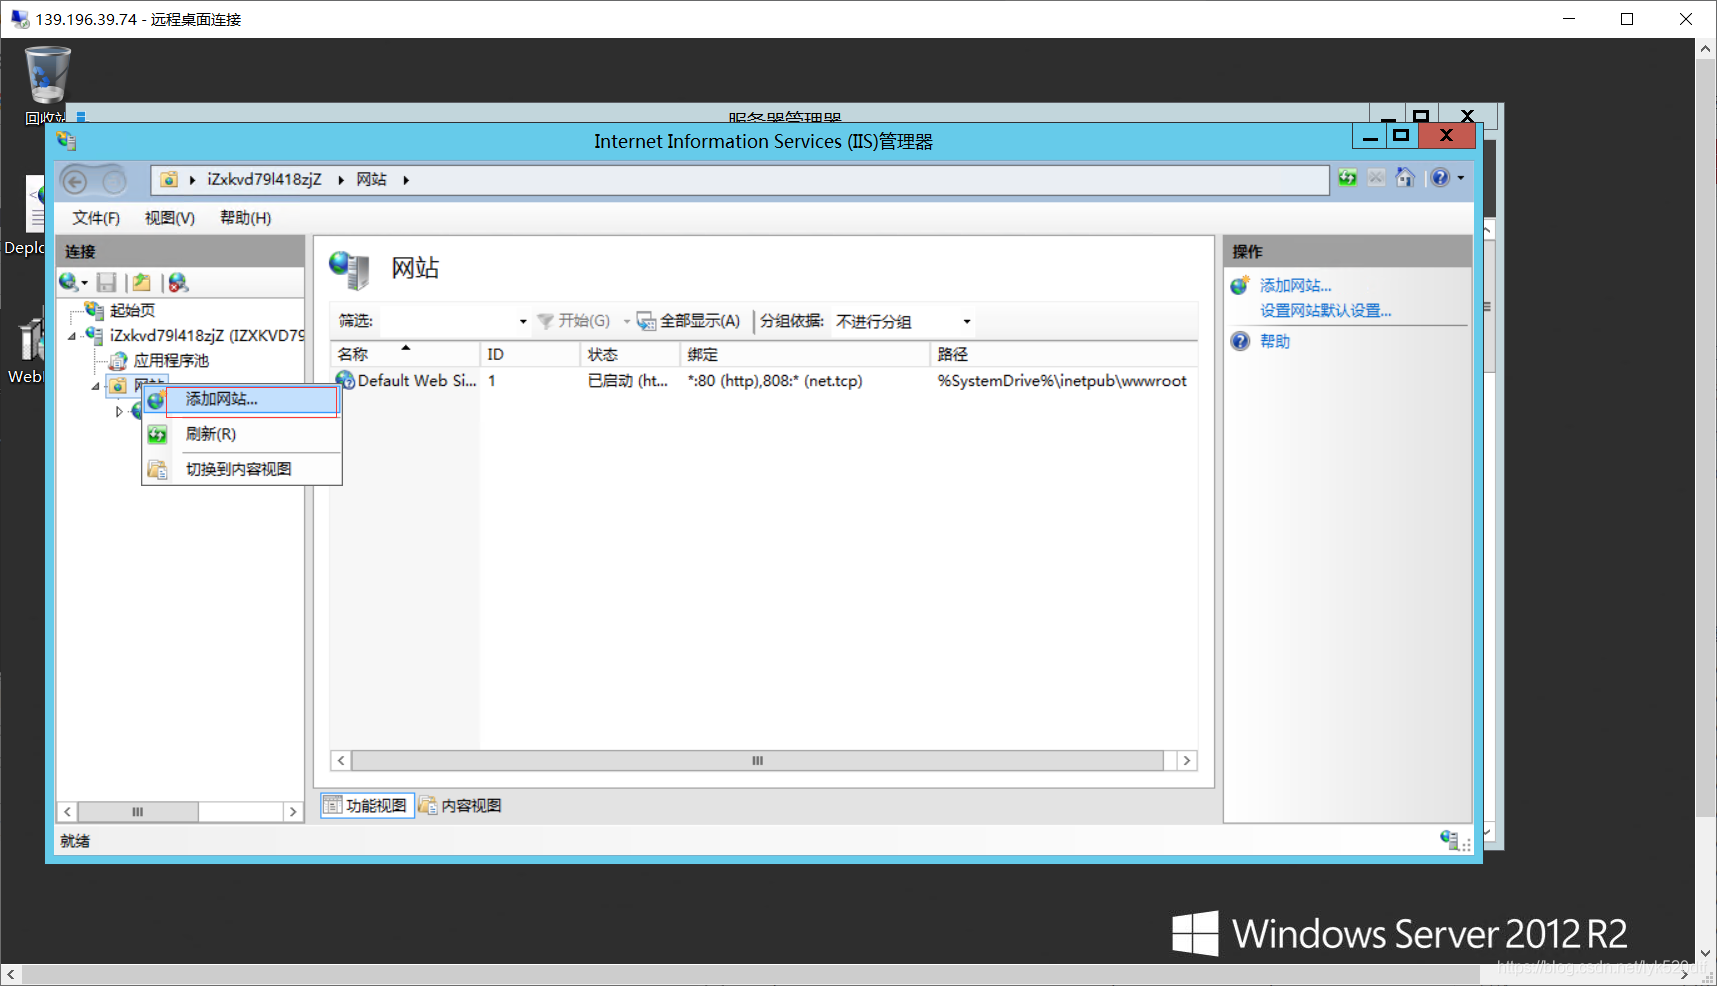Choose 添加网站... from the context menu
The image size is (1717, 986).
(x=220, y=399)
